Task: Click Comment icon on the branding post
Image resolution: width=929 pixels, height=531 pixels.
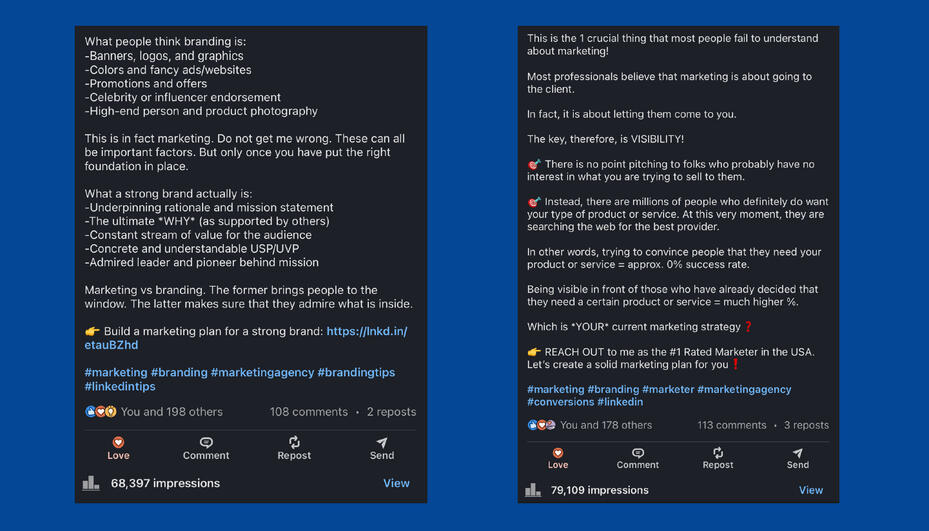Action: click(x=206, y=442)
